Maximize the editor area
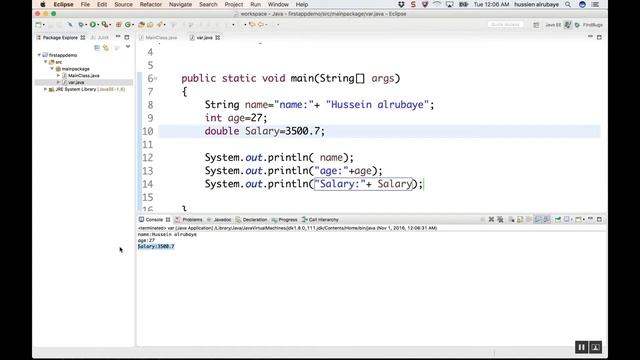The image size is (640, 360). 599,37
